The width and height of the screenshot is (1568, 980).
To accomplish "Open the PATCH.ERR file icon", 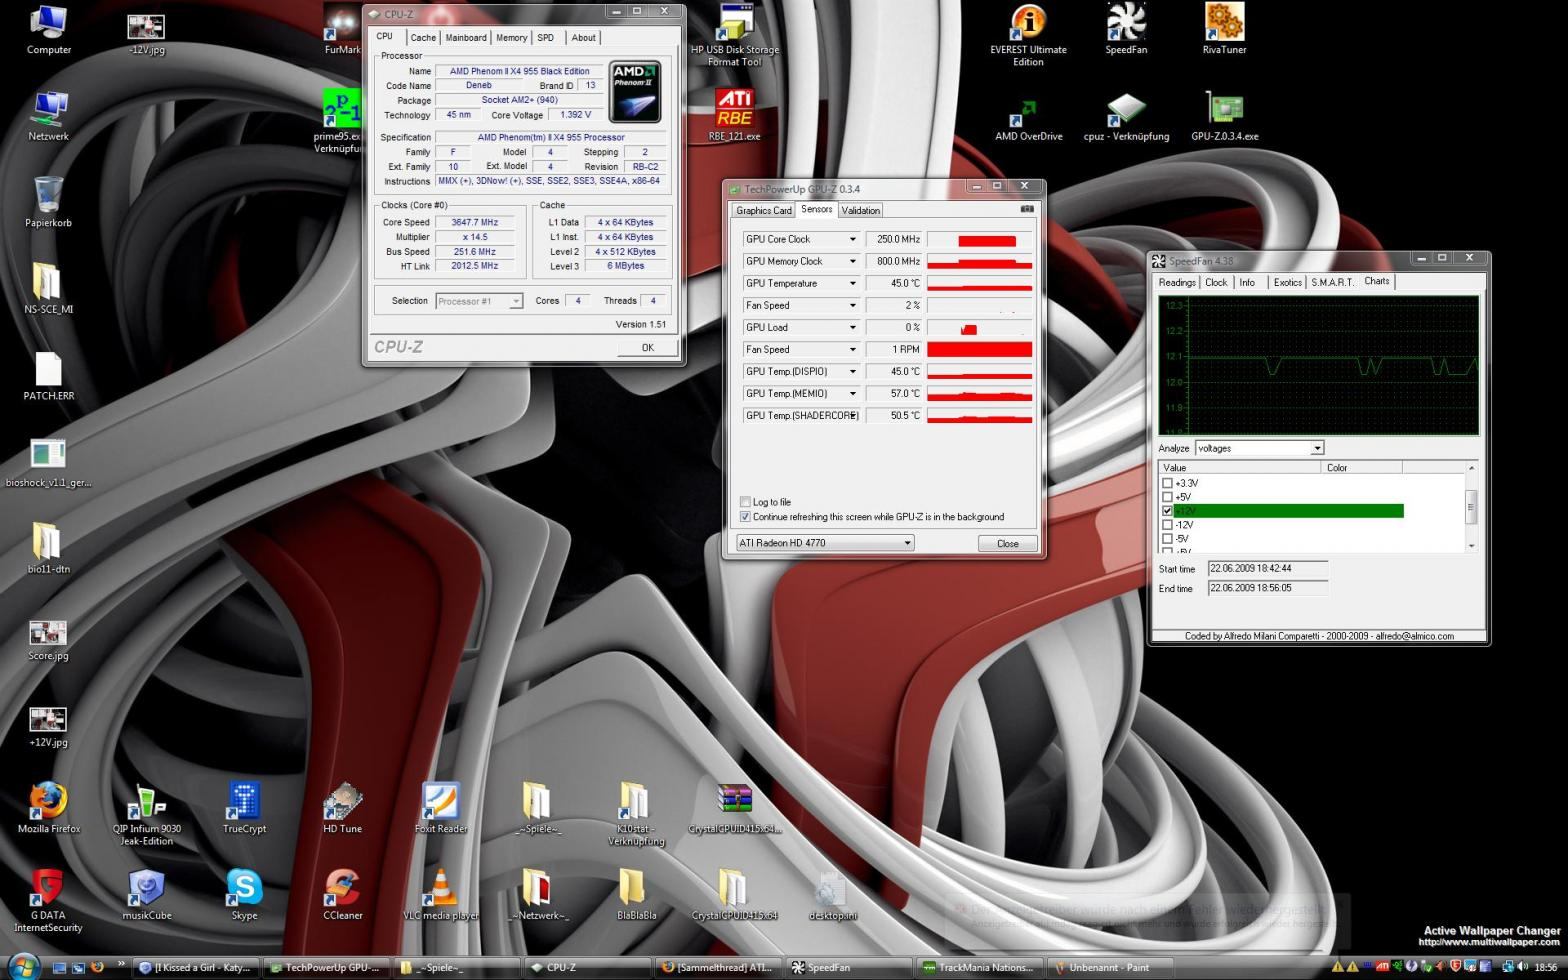I will [48, 375].
